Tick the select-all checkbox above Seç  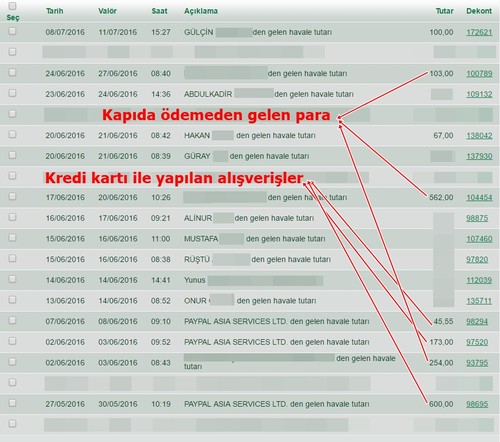(12, 6)
